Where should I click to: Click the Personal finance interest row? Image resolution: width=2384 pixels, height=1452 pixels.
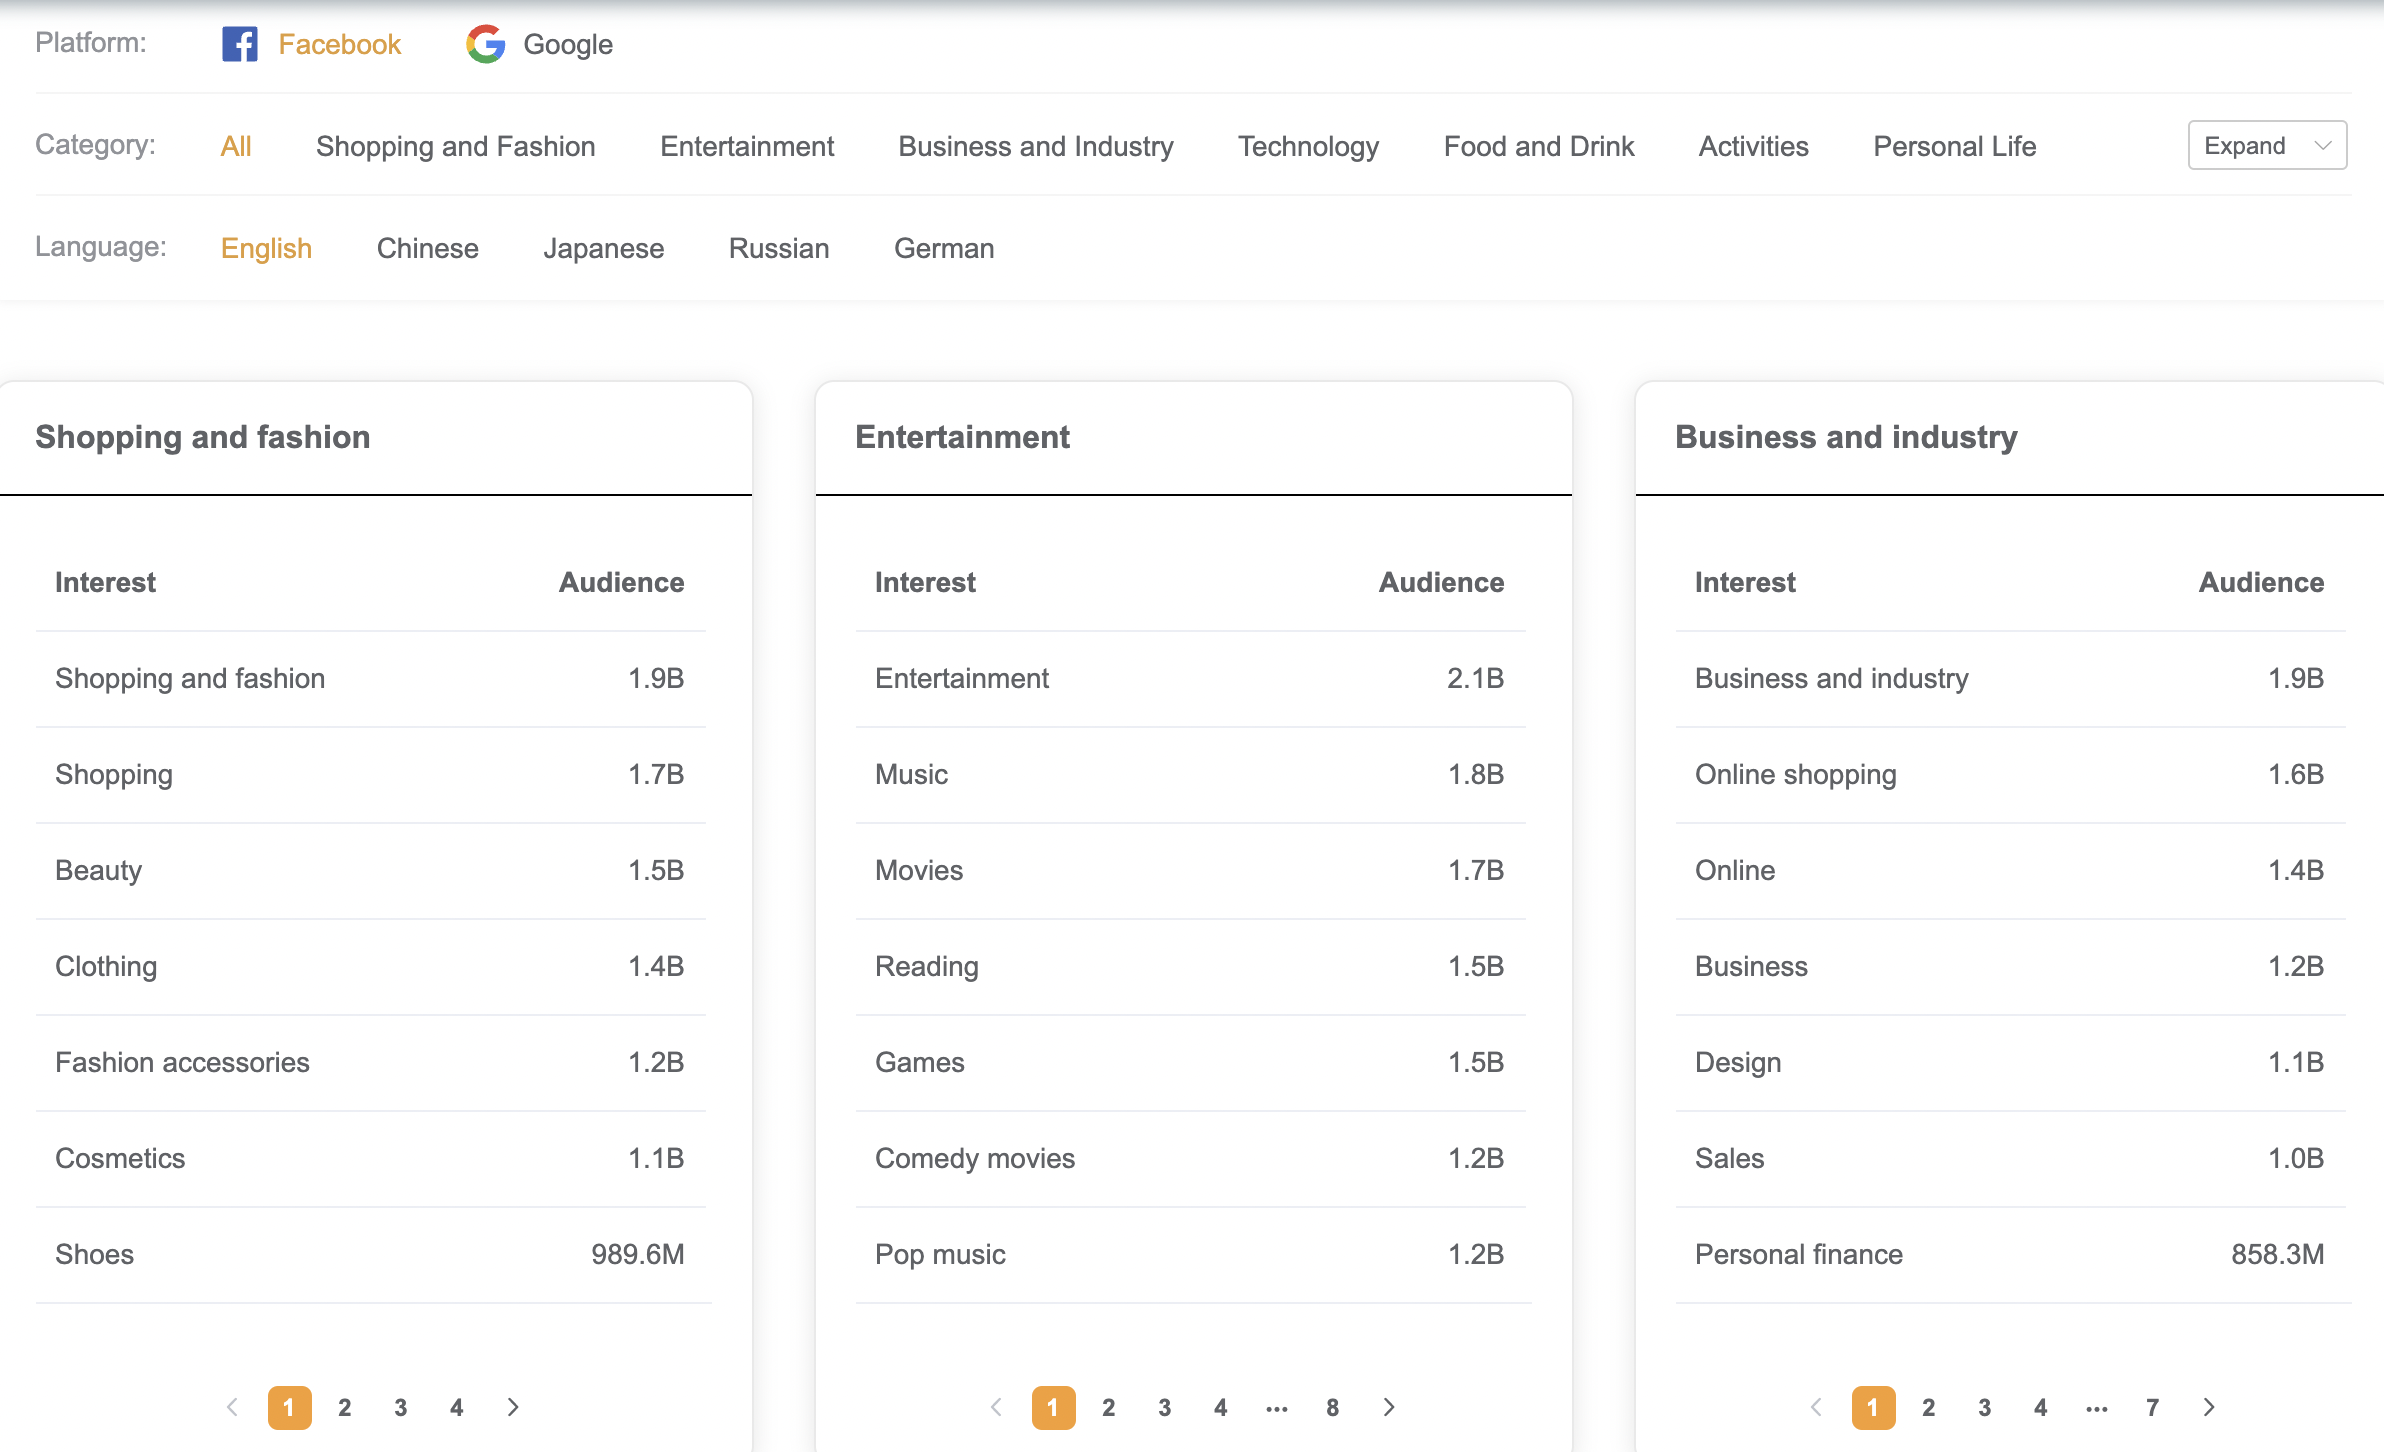[x=2011, y=1255]
